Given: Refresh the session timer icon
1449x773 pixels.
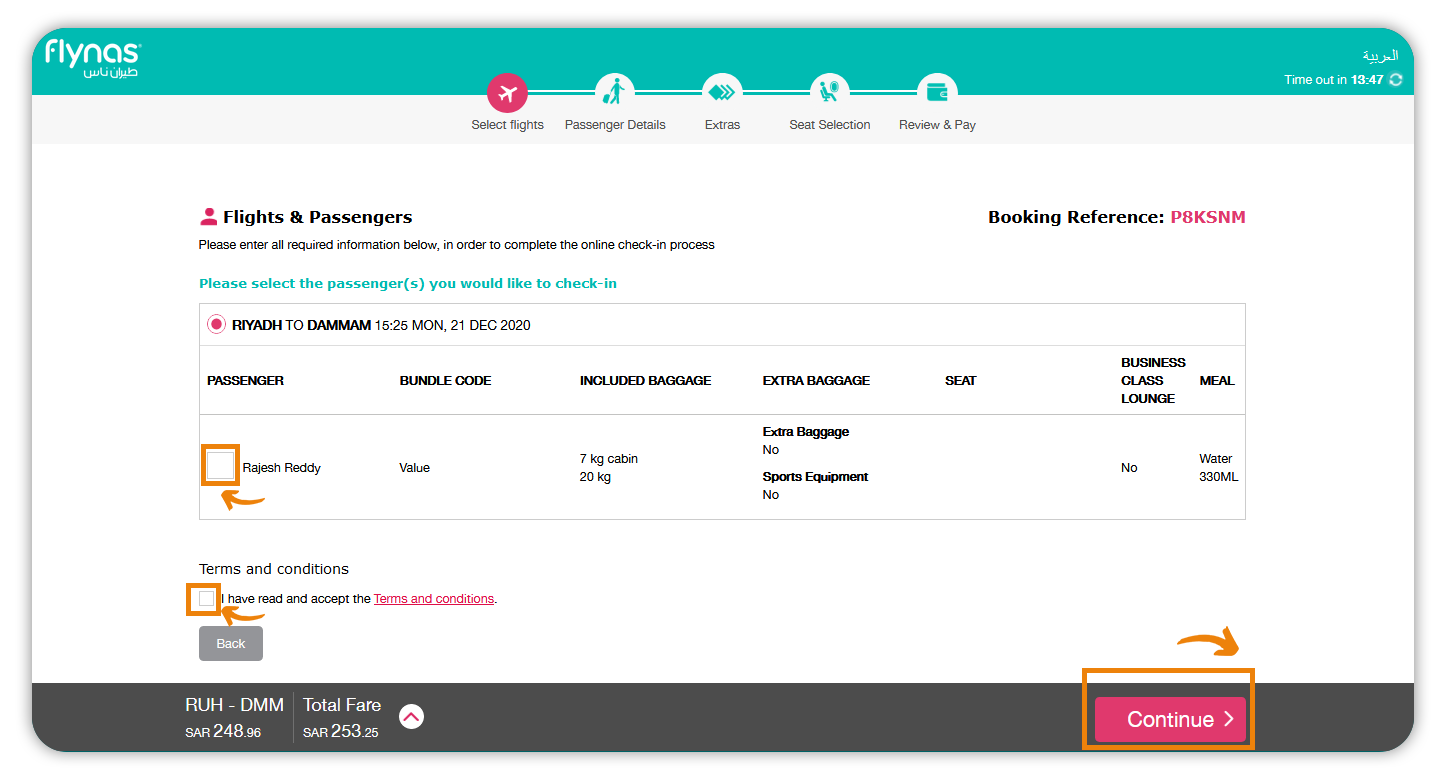Looking at the screenshot, I should pos(1396,79).
